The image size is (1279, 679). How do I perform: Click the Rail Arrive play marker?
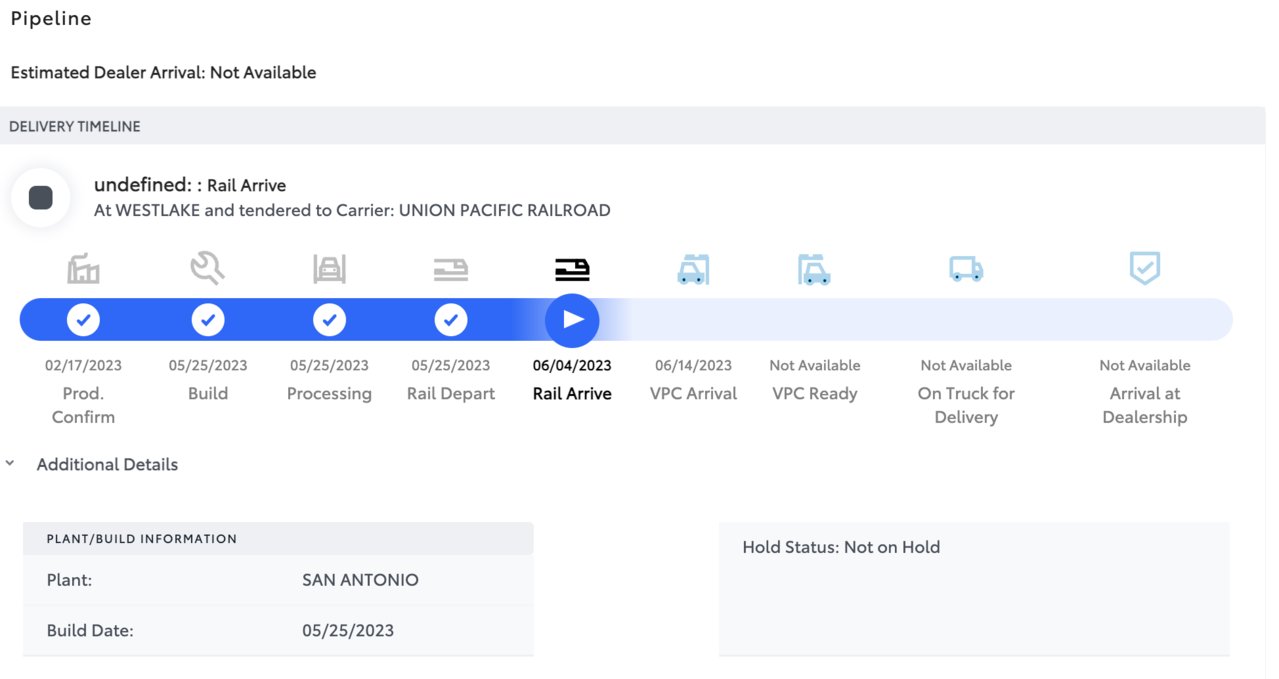click(x=572, y=320)
